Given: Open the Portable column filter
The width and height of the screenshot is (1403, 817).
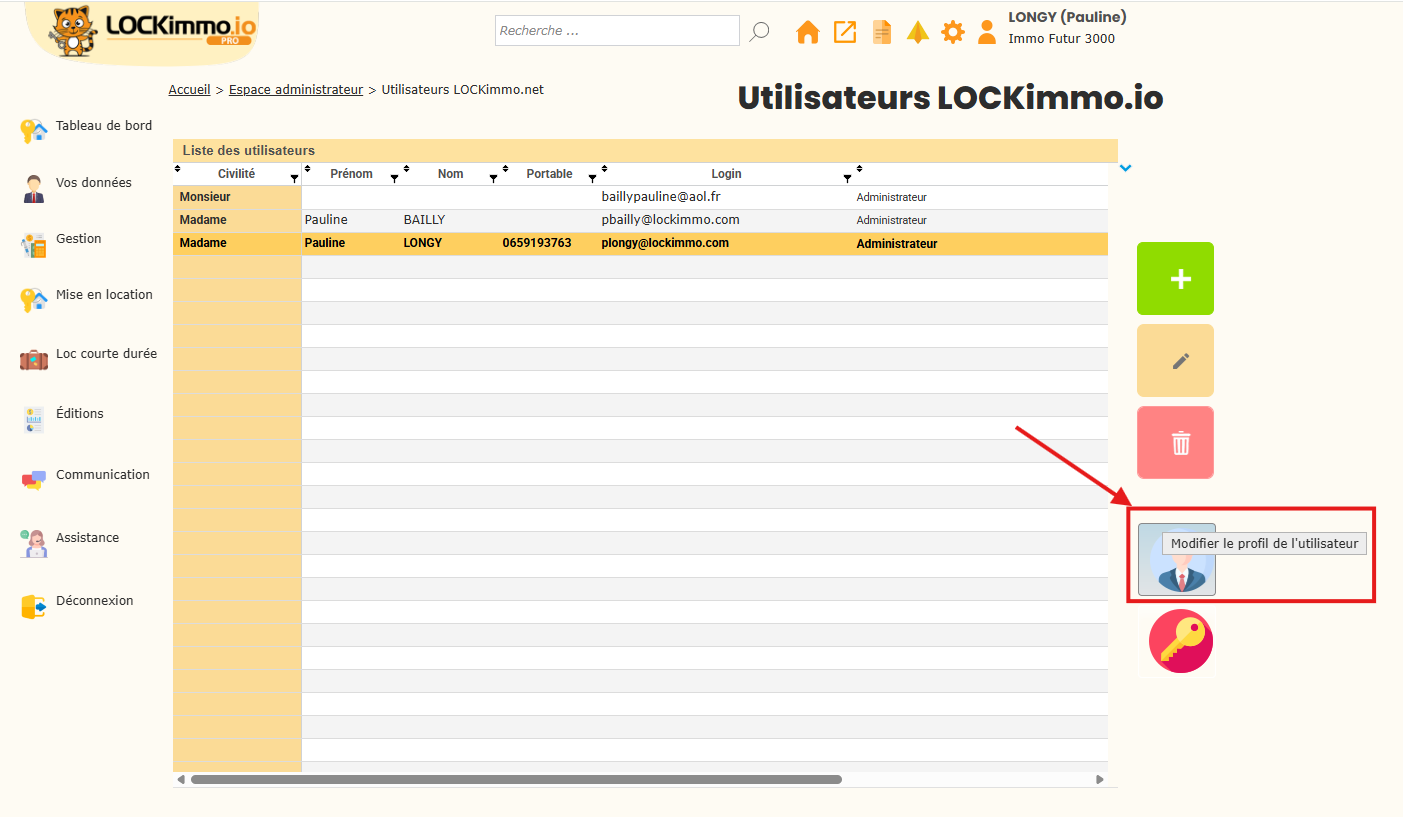Looking at the screenshot, I should [x=592, y=178].
